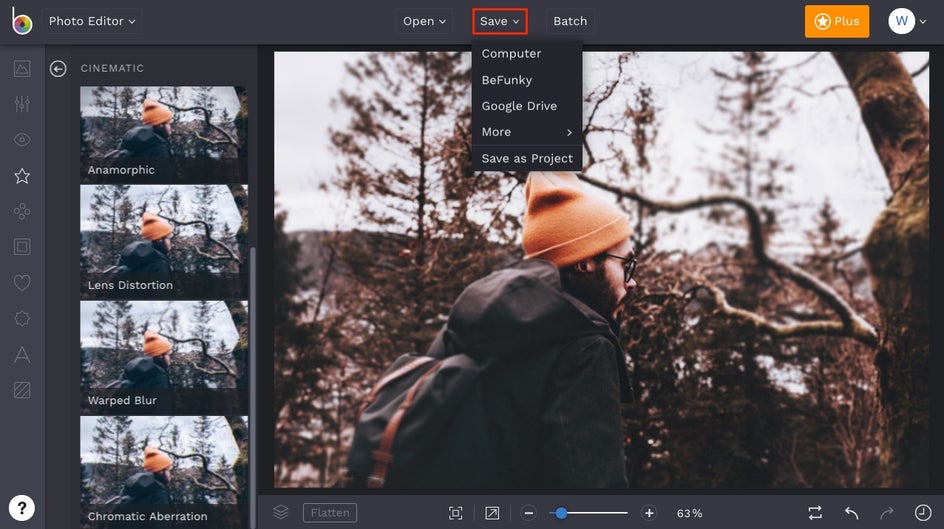Undo the last edit

coord(851,513)
